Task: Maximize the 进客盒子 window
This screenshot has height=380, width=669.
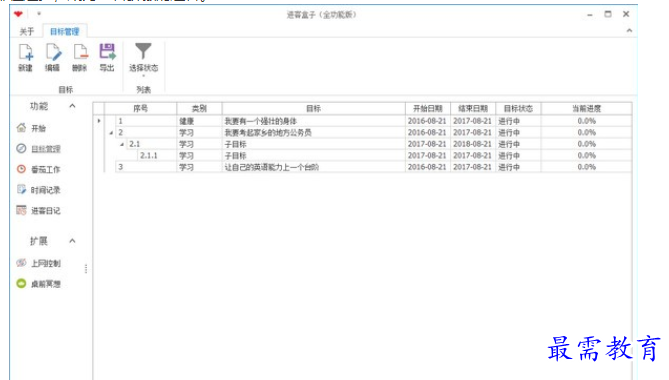Action: pos(608,14)
